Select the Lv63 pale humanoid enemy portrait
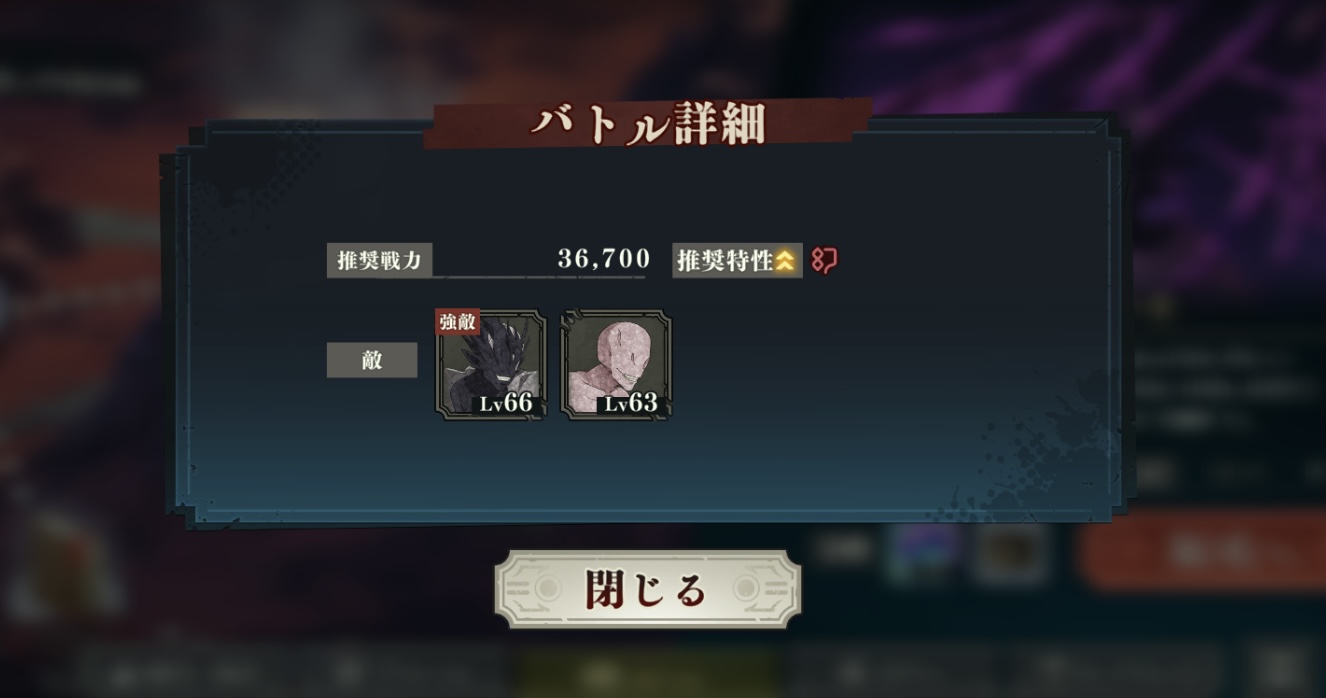 (616, 365)
